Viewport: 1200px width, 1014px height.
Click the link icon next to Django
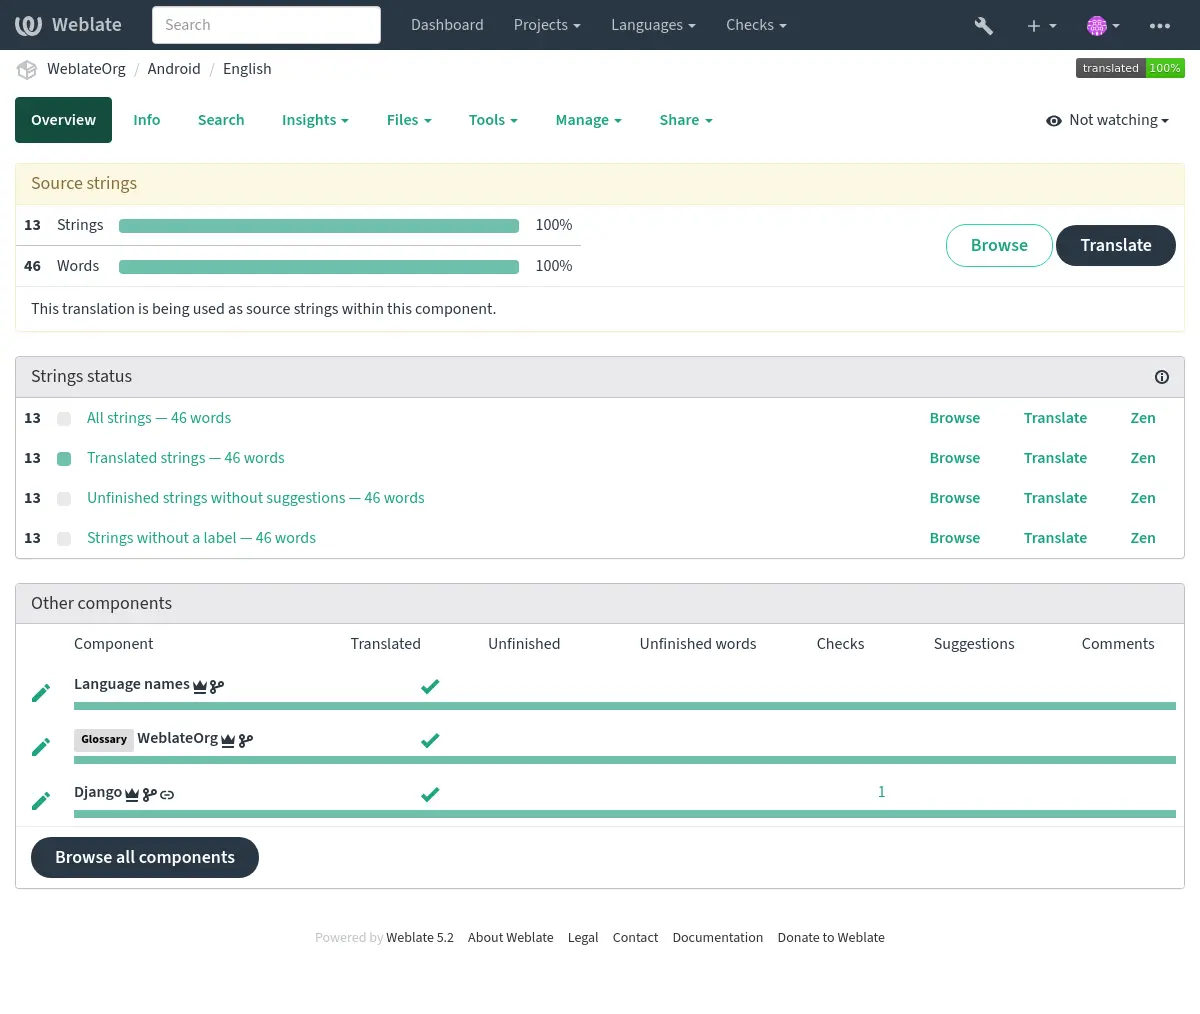167,794
